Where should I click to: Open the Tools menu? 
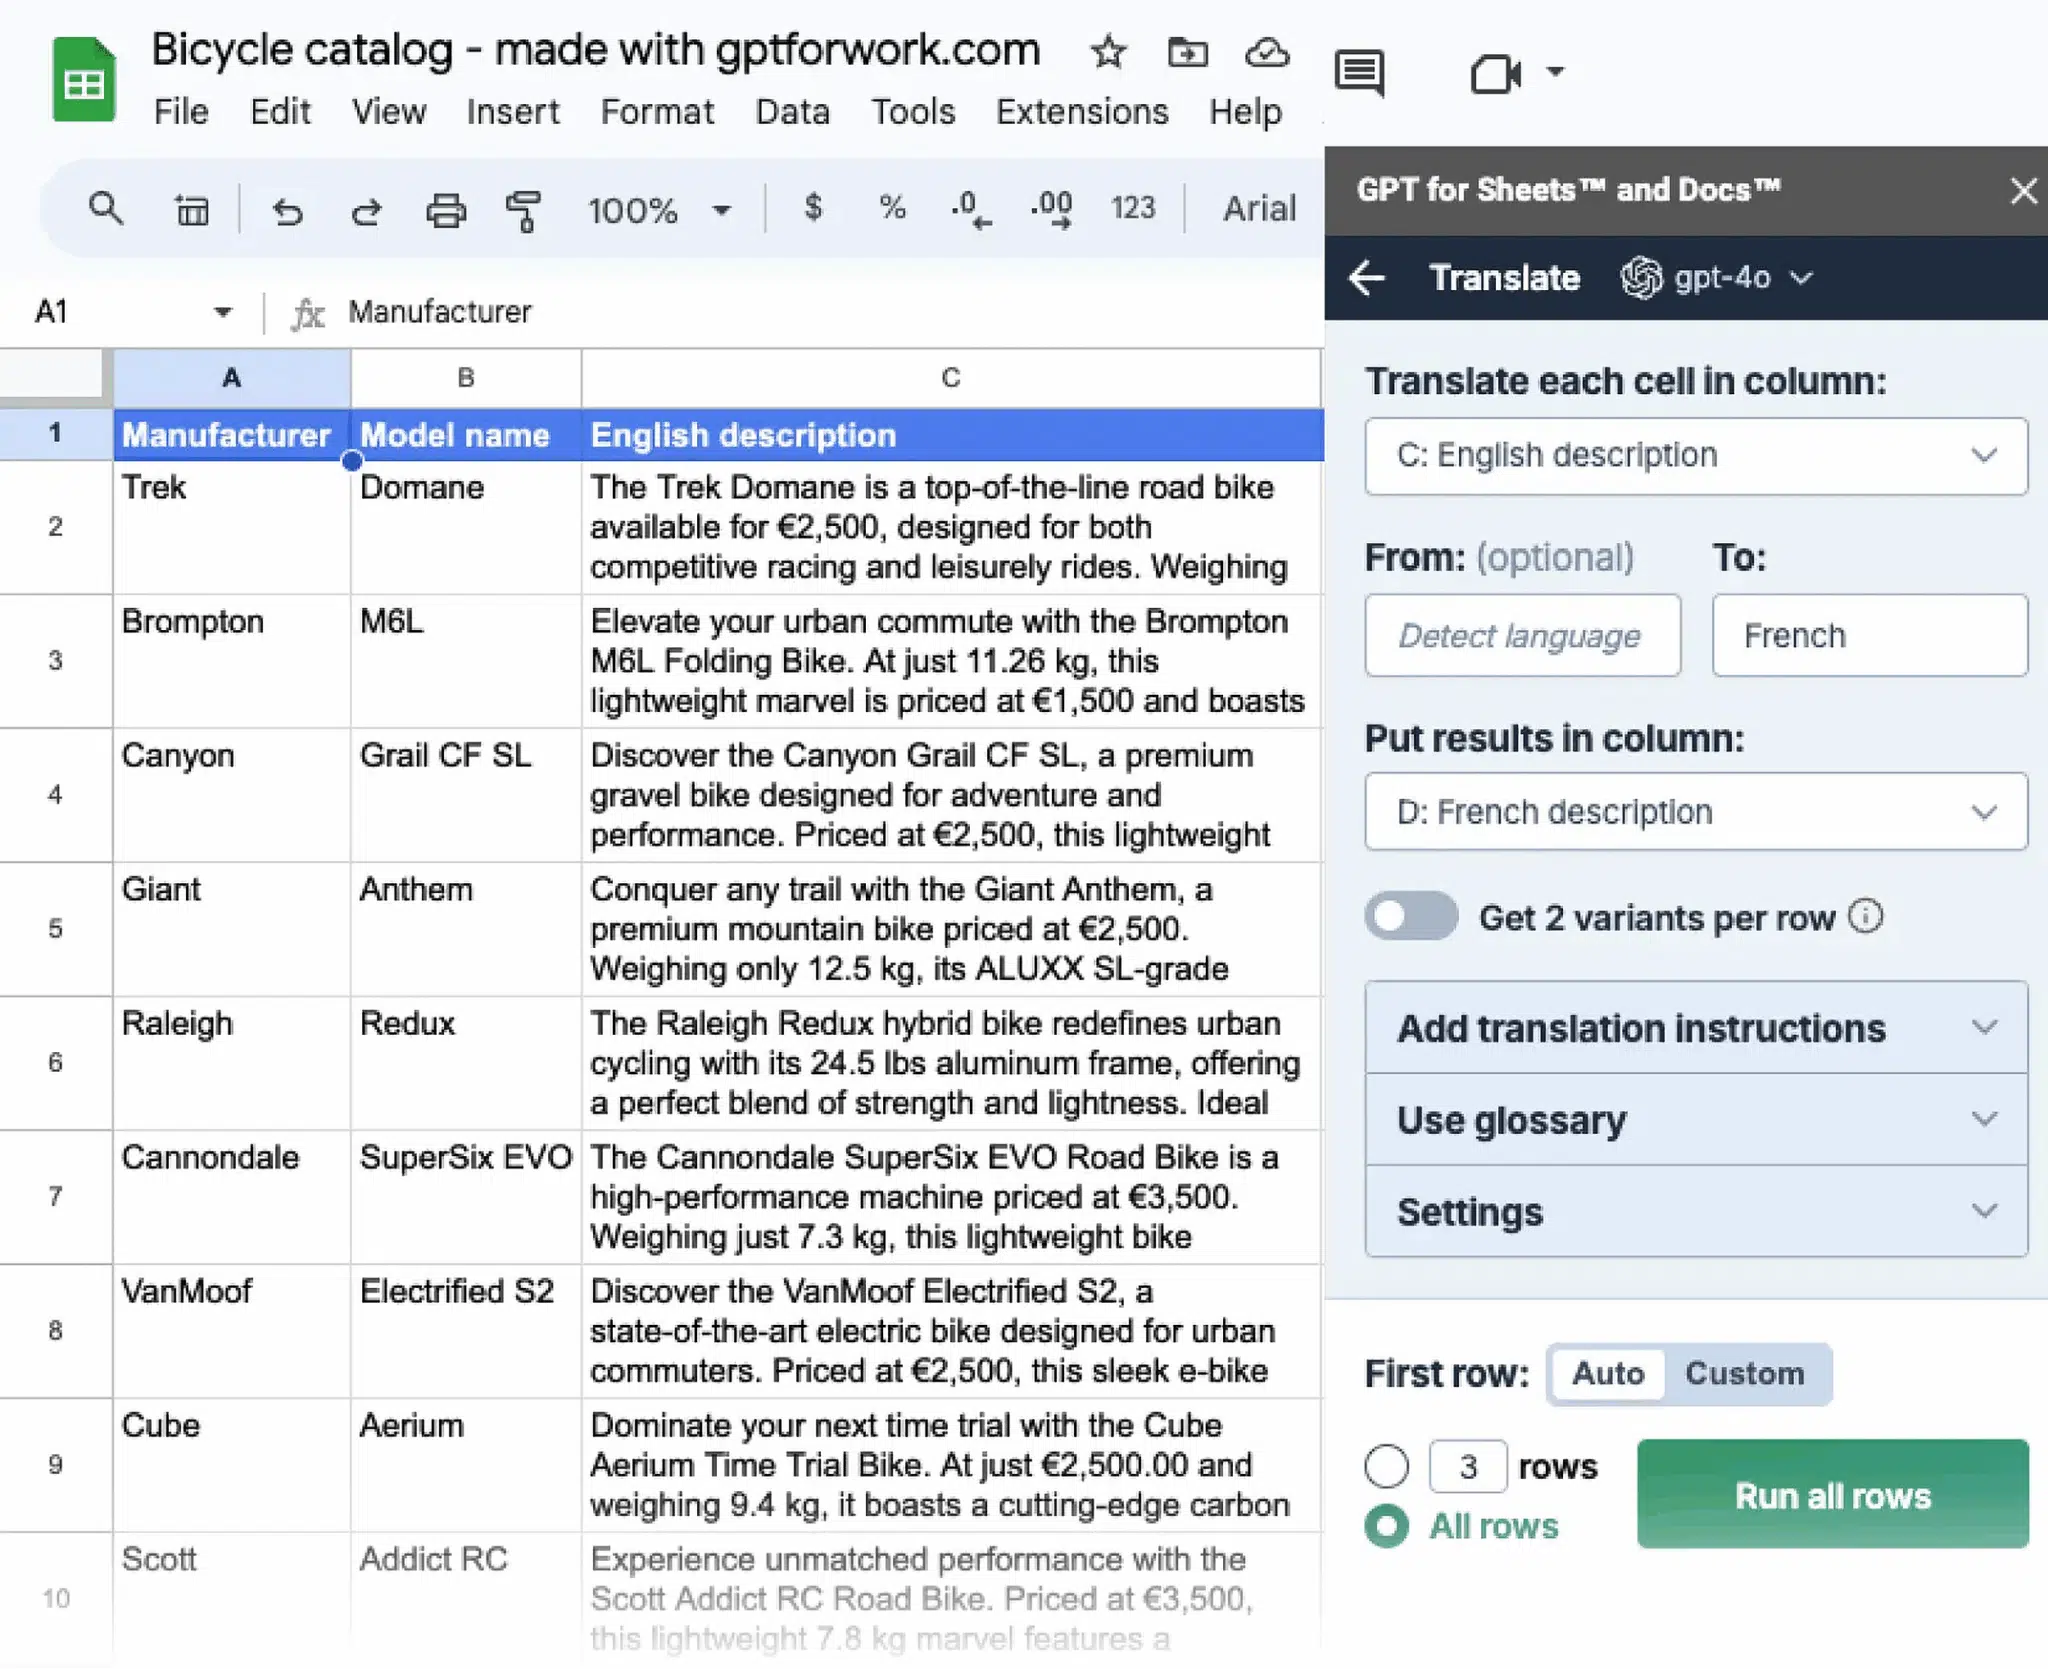pyautogui.click(x=913, y=111)
